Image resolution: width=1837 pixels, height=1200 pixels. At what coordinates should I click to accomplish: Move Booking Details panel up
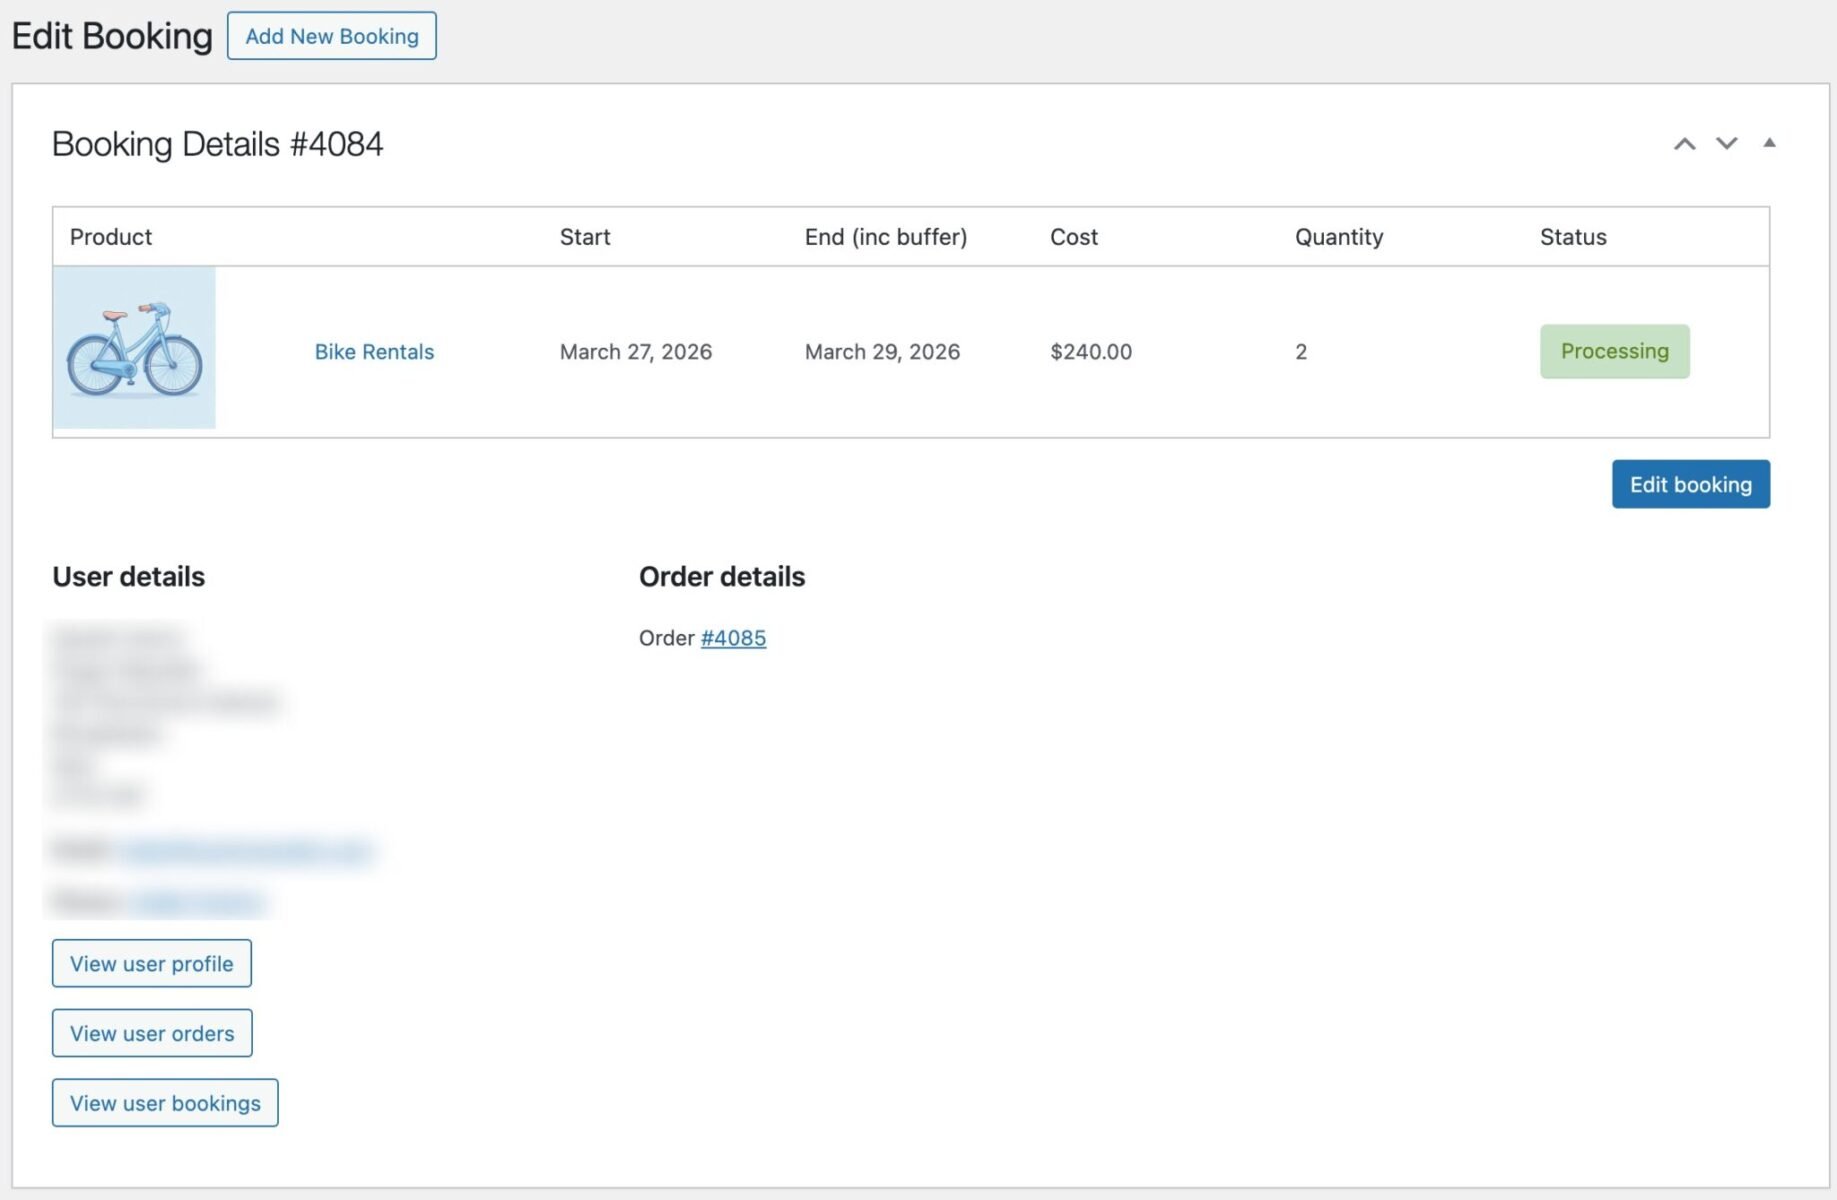tap(1685, 144)
